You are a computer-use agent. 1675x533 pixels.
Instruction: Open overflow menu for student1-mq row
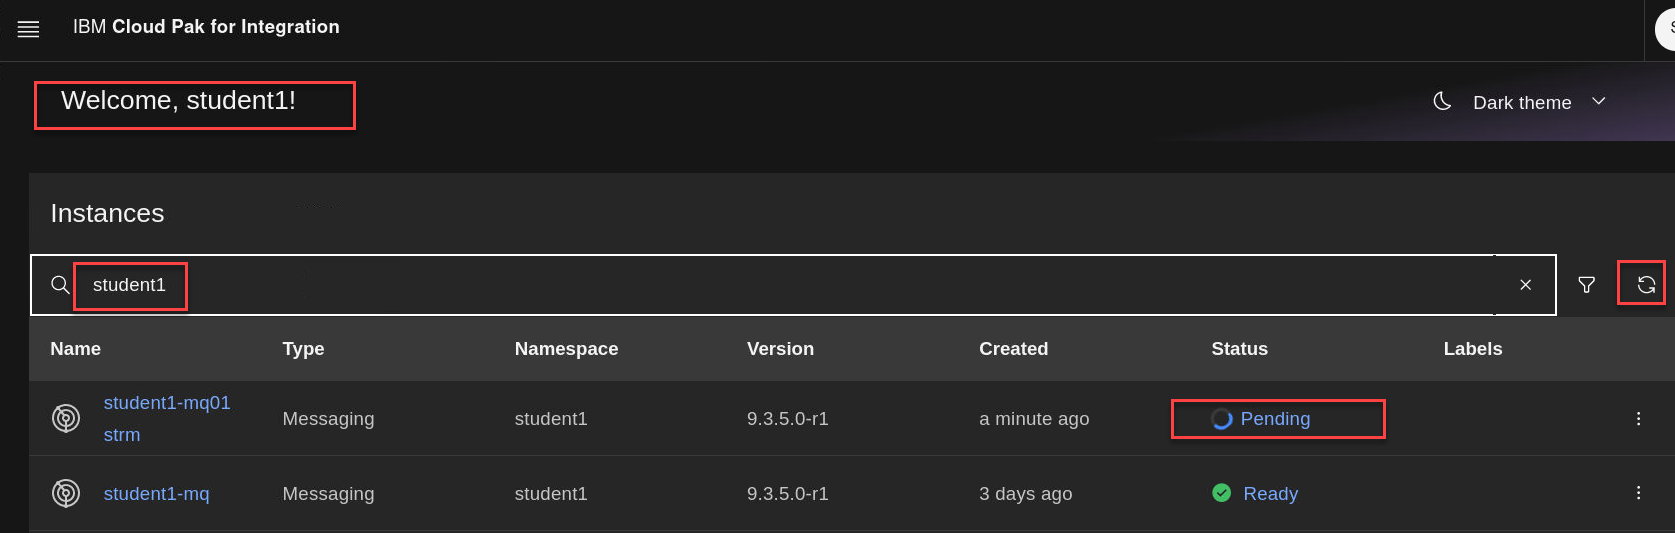point(1638,493)
